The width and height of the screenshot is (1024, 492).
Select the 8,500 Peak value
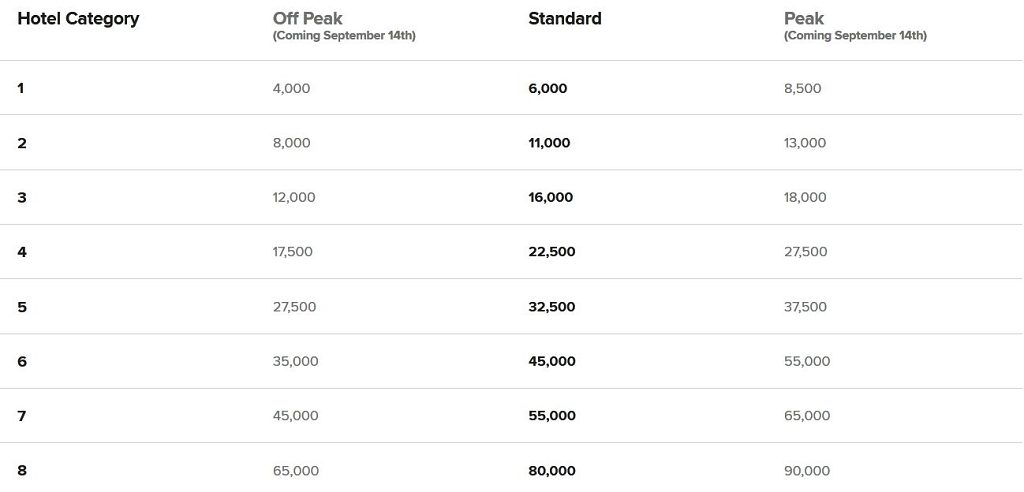pos(802,88)
